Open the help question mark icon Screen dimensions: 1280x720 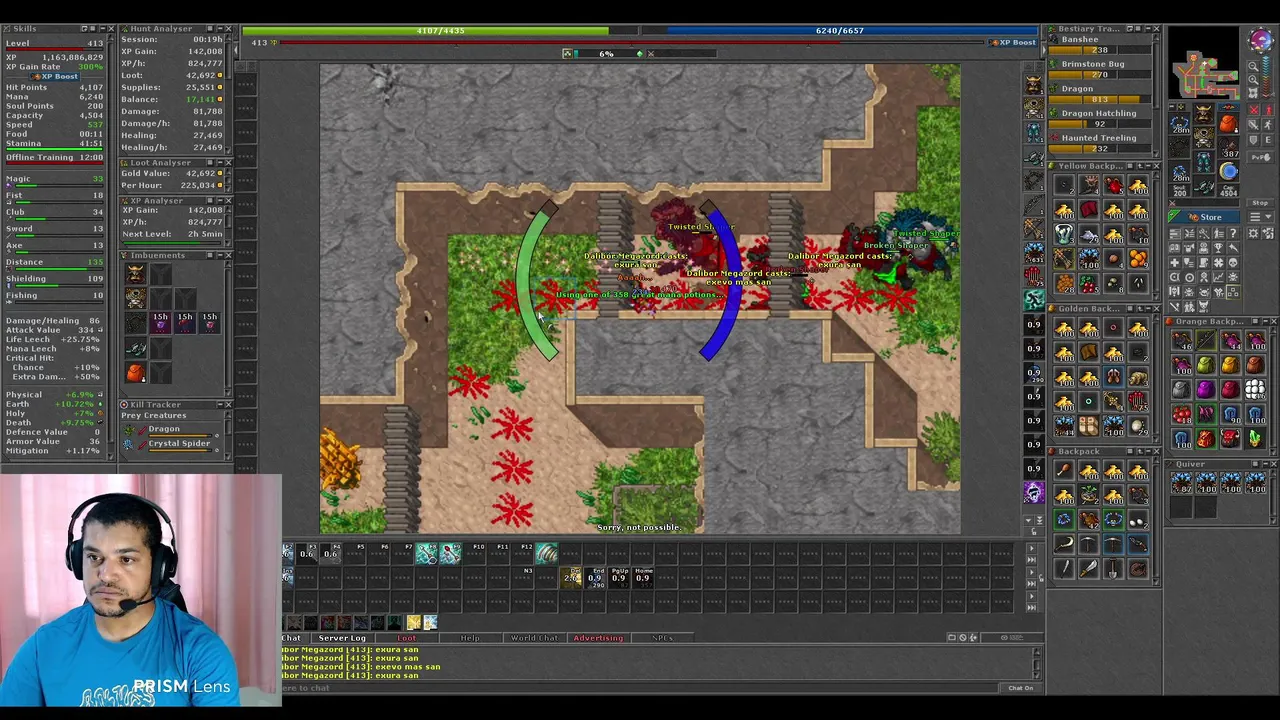pos(1233,233)
